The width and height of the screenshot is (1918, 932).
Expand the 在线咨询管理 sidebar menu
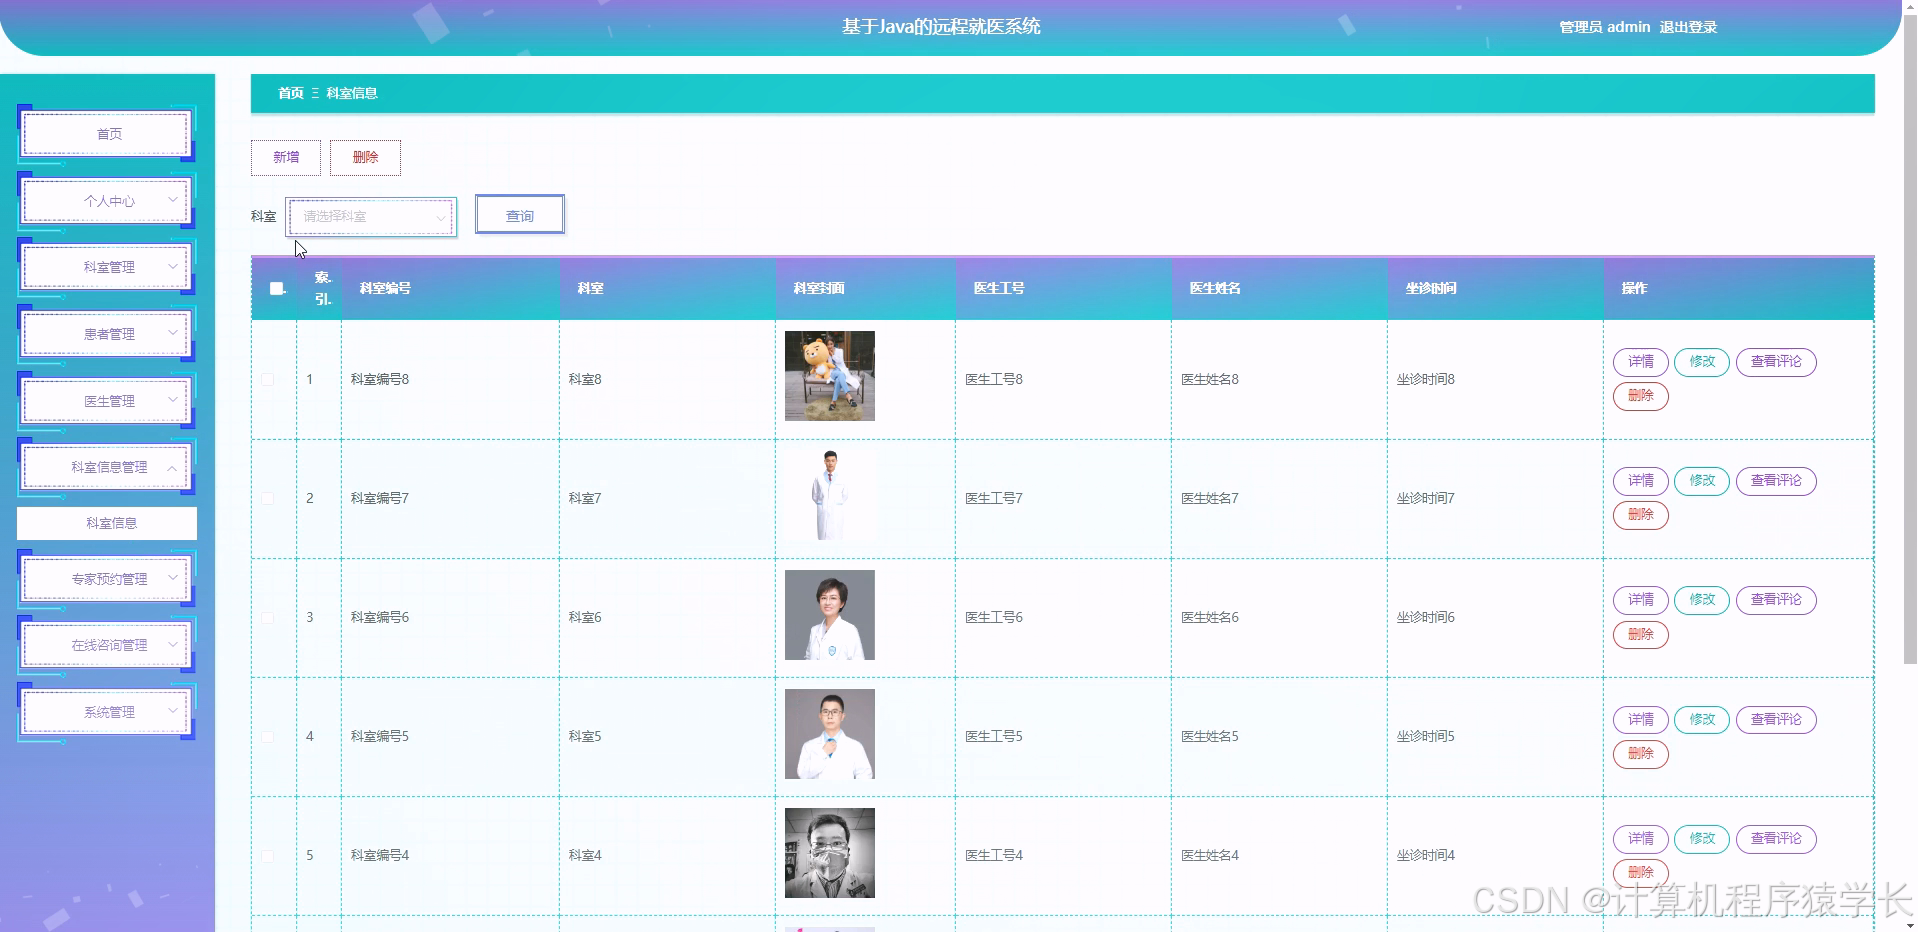(x=108, y=645)
